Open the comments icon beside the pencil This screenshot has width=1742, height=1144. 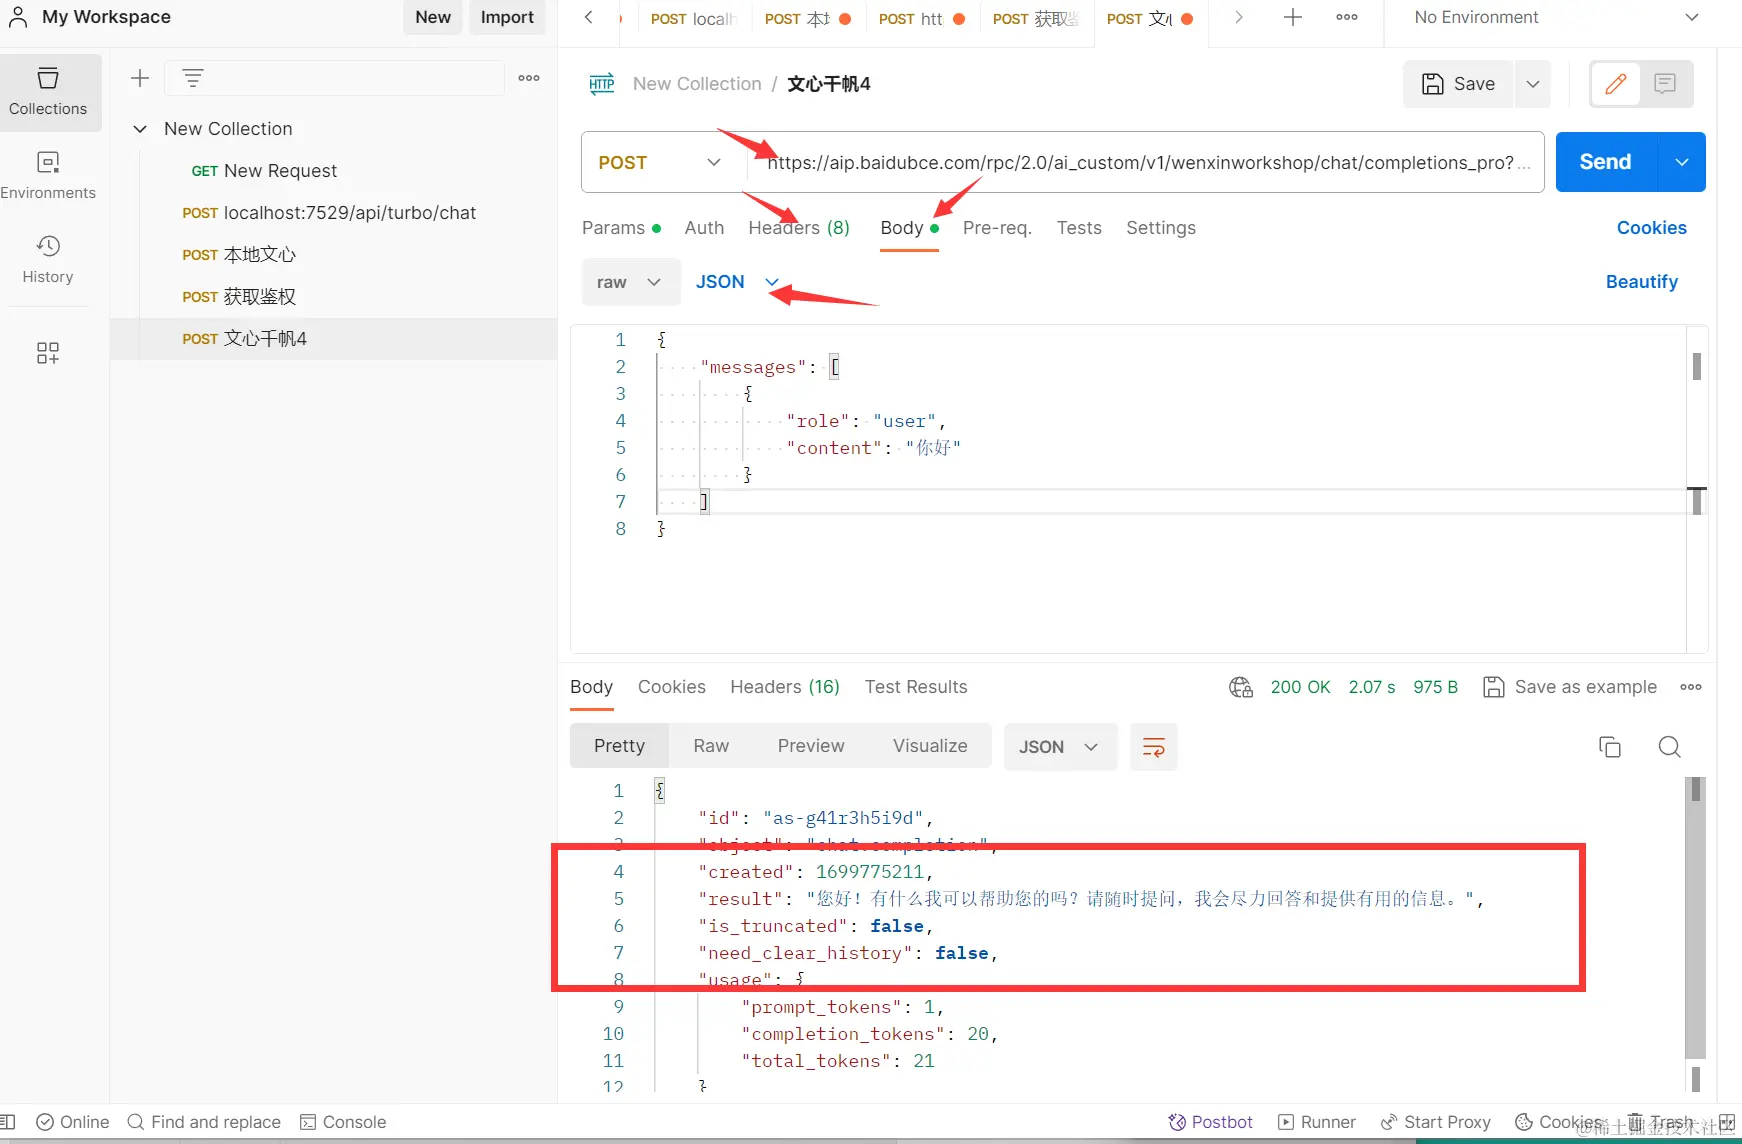(1665, 84)
